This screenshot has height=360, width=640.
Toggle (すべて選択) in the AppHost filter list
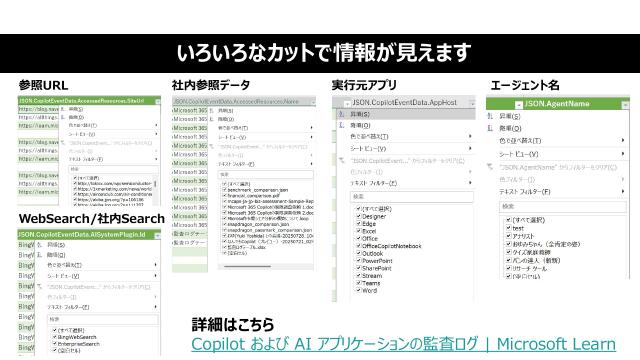pyautogui.click(x=359, y=209)
